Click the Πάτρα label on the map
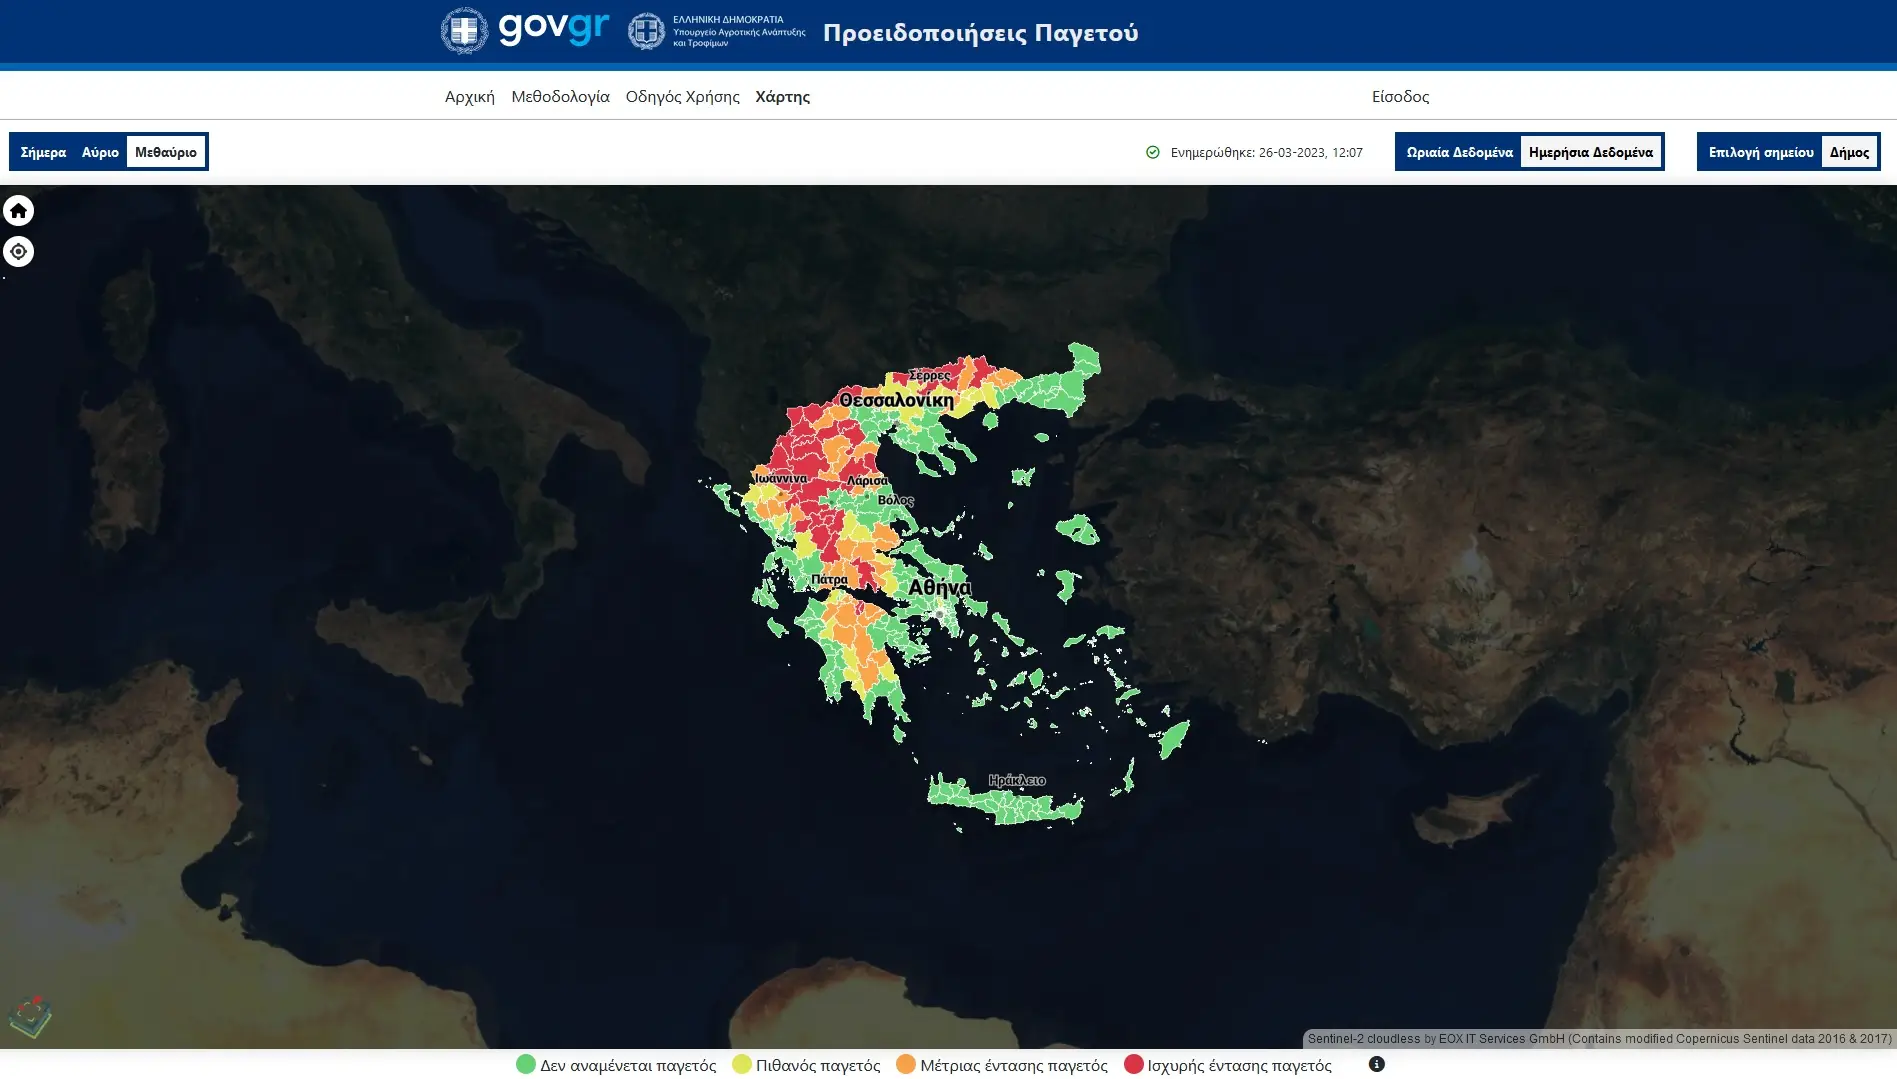Viewport: 1897px width, 1079px height. (x=829, y=579)
